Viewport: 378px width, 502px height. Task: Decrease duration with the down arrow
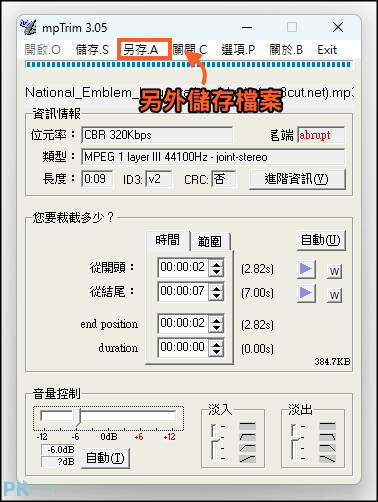tap(216, 352)
